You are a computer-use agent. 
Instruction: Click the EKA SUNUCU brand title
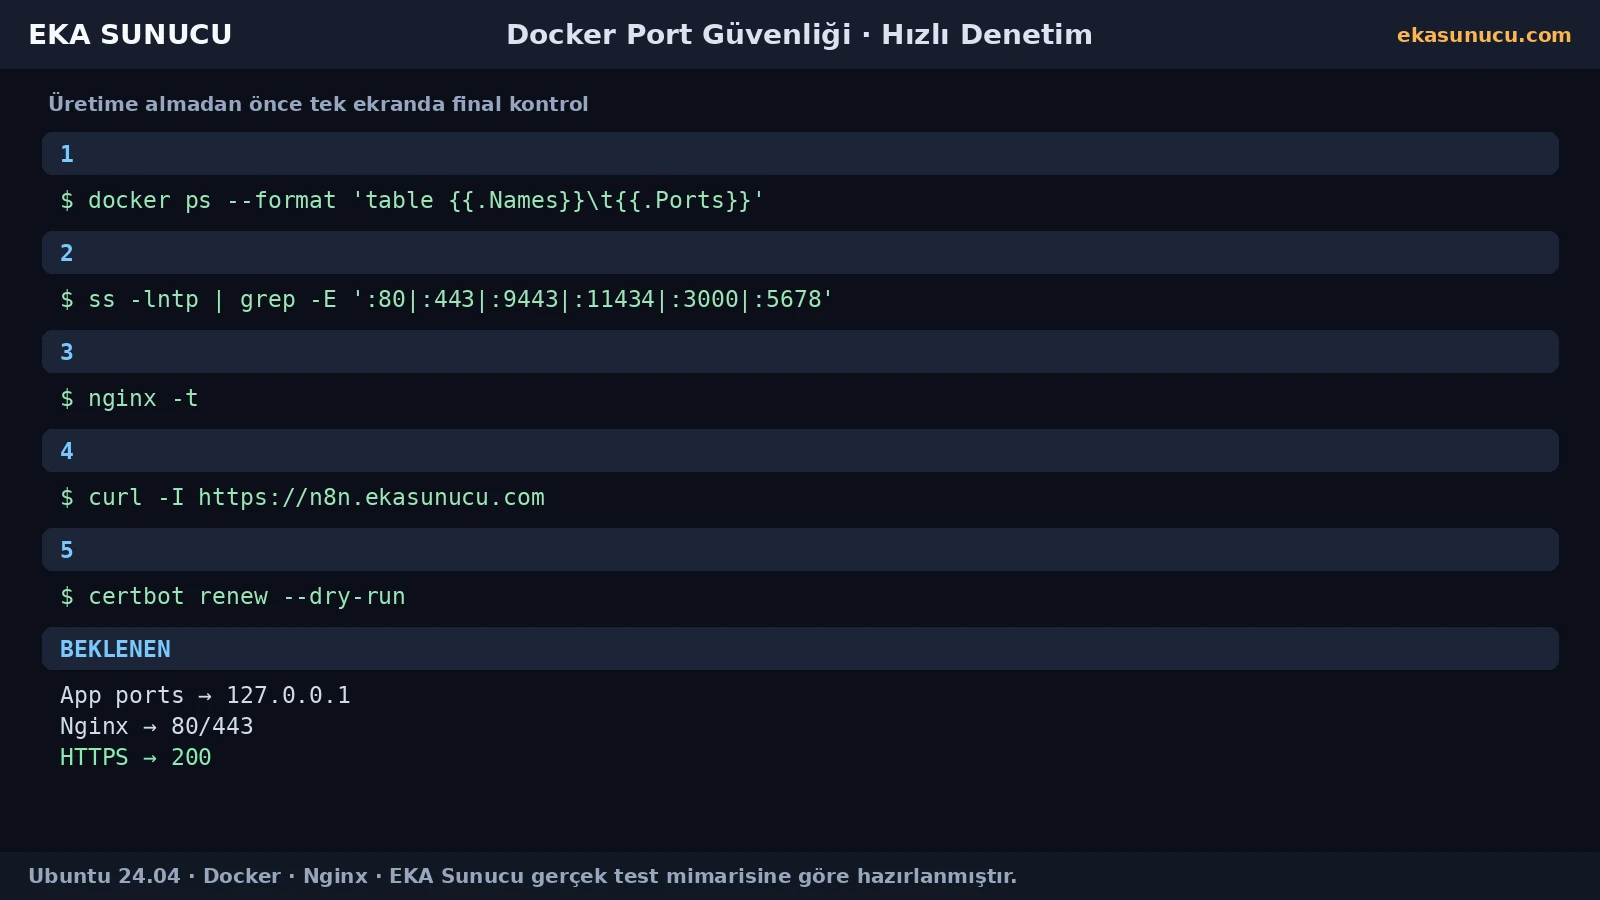(x=130, y=35)
